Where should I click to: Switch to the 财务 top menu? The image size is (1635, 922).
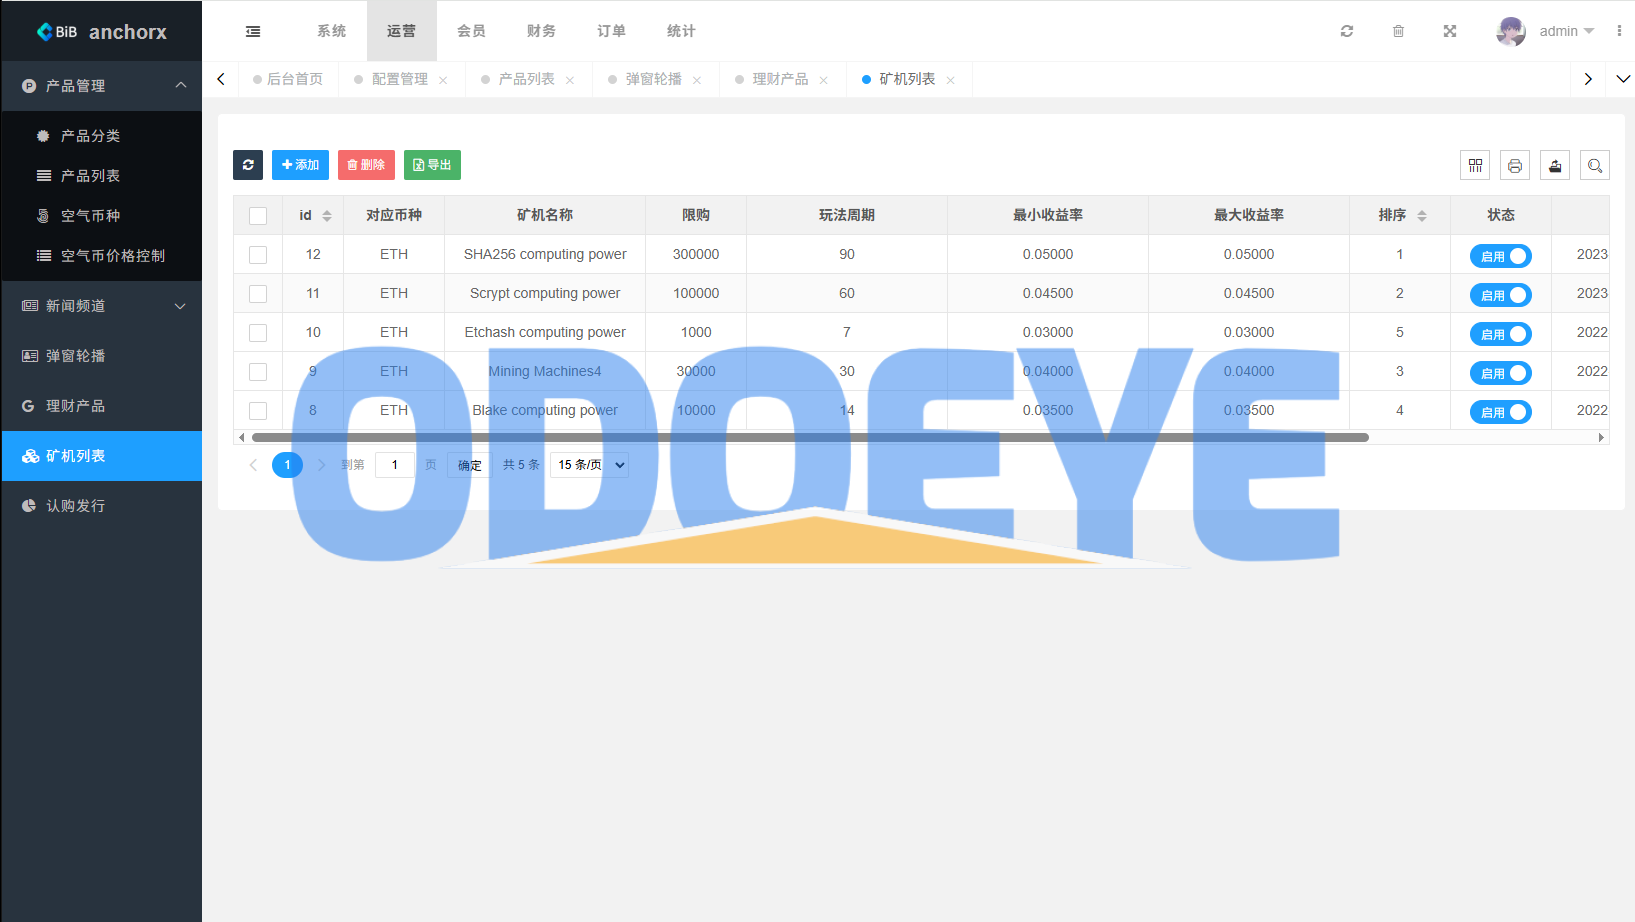click(541, 32)
